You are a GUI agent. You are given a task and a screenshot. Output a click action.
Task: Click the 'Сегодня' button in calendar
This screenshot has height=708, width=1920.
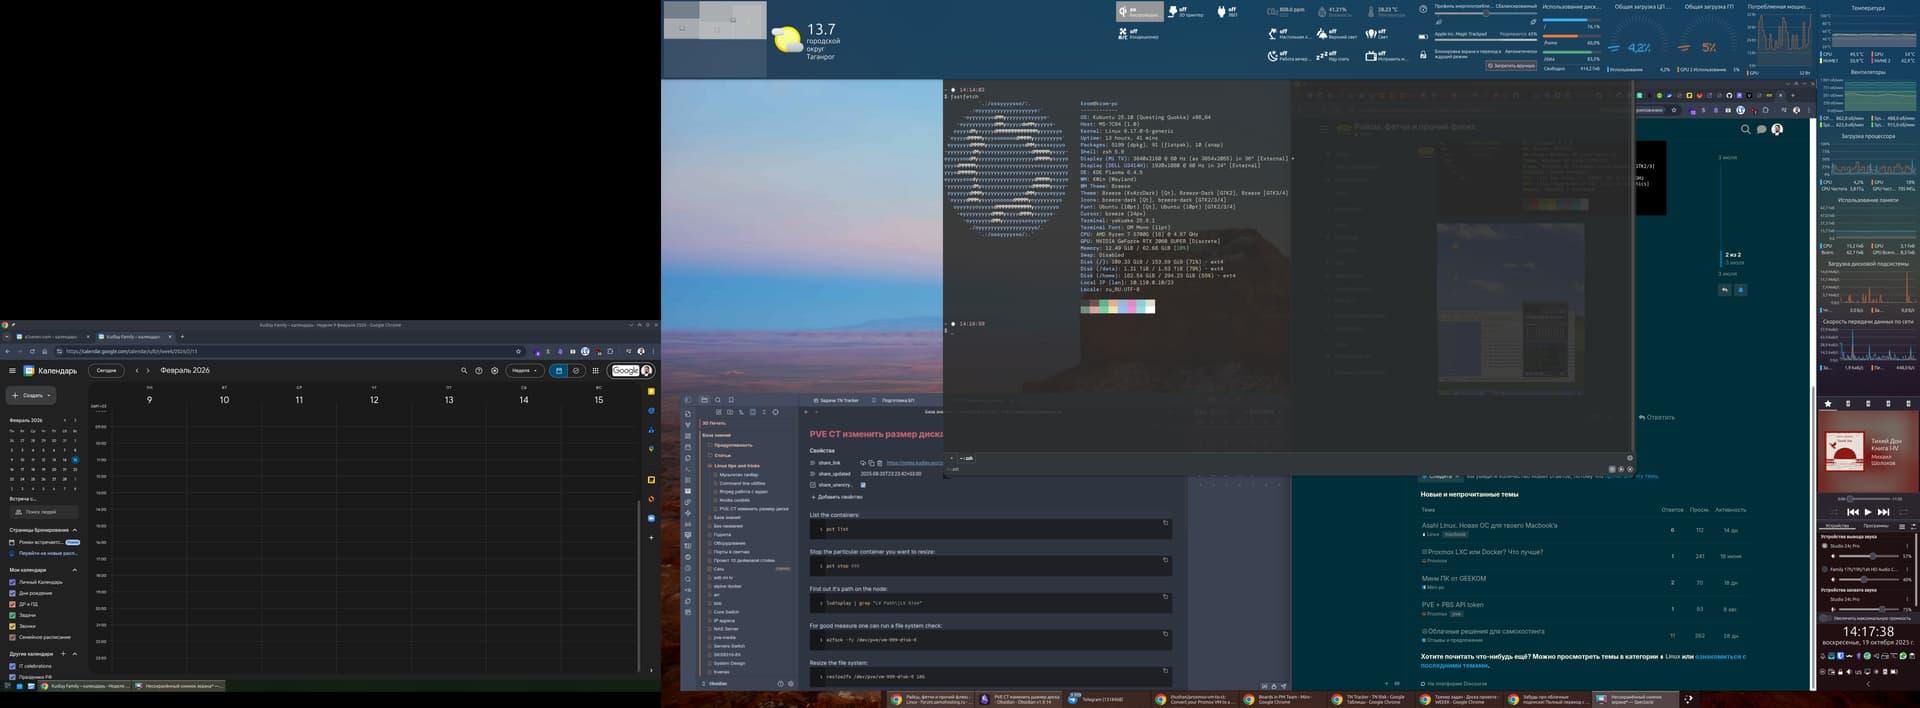point(106,371)
